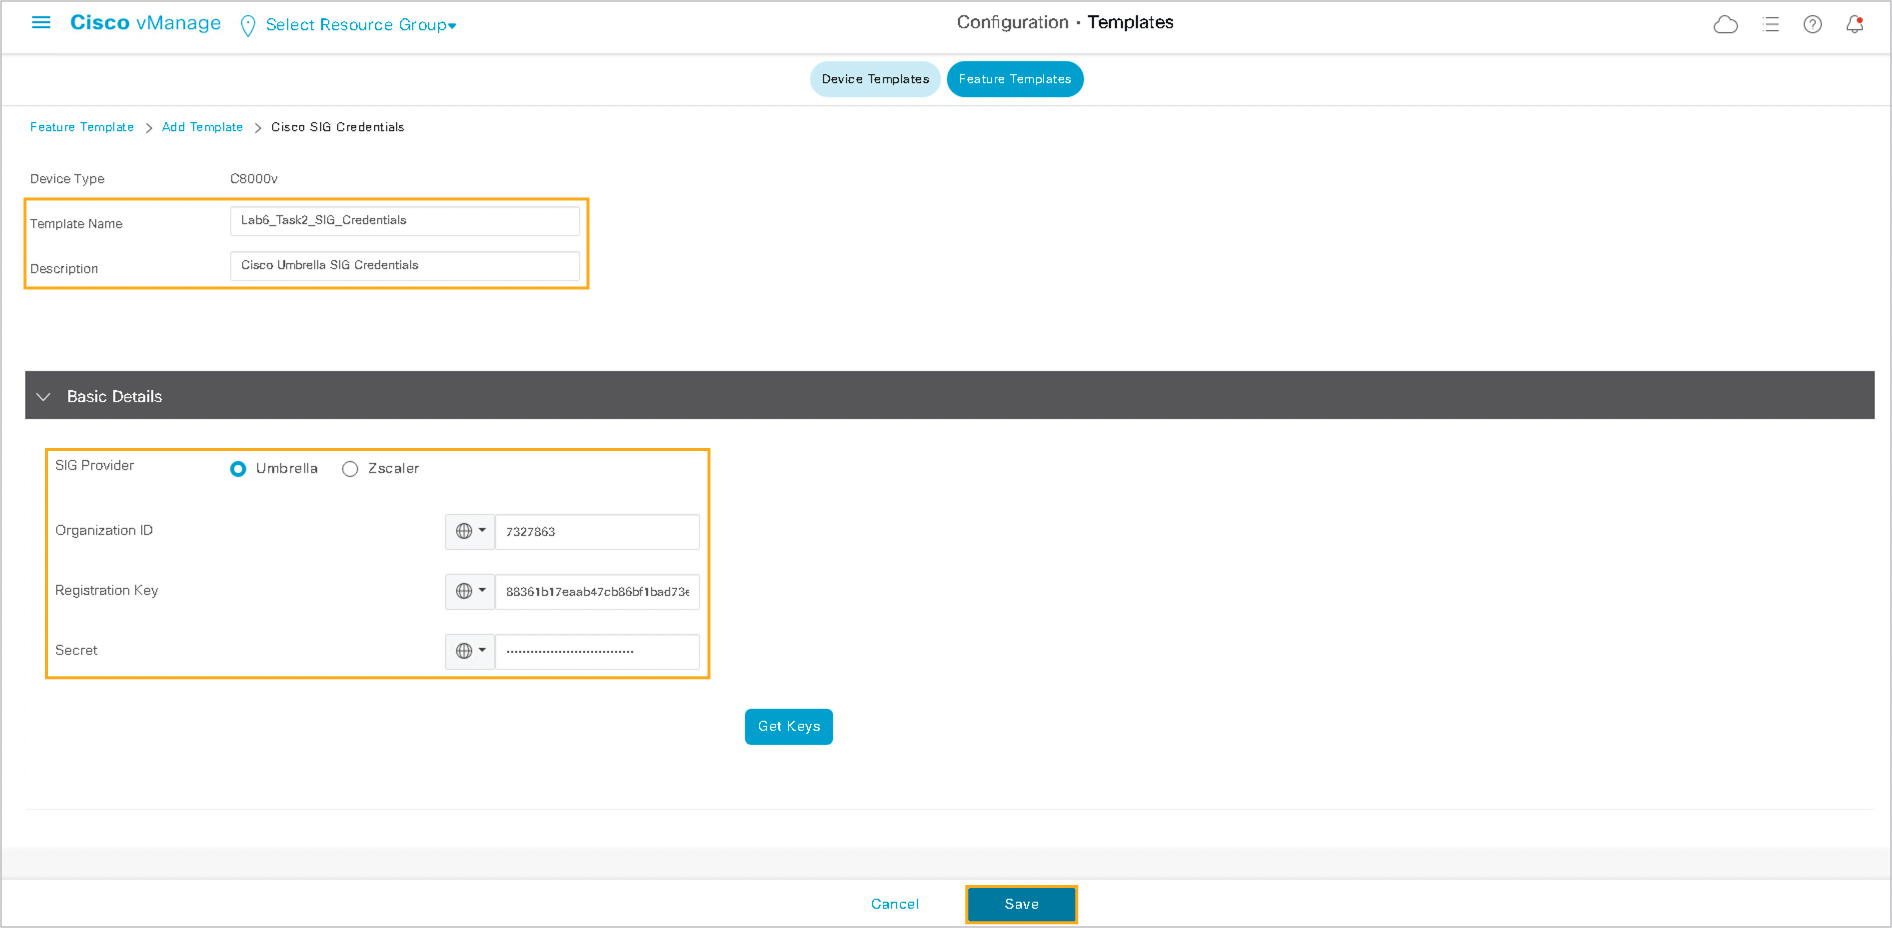Open the notifications bell icon
The height and width of the screenshot is (928, 1892).
click(x=1854, y=24)
